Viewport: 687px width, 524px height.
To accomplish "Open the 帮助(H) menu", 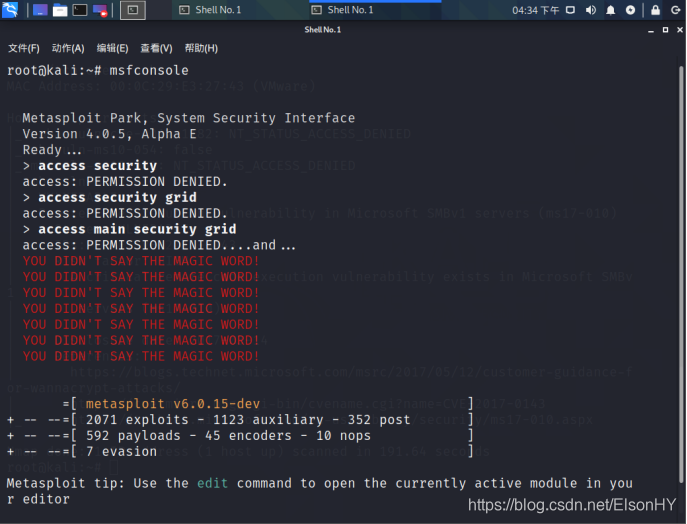I will [201, 48].
